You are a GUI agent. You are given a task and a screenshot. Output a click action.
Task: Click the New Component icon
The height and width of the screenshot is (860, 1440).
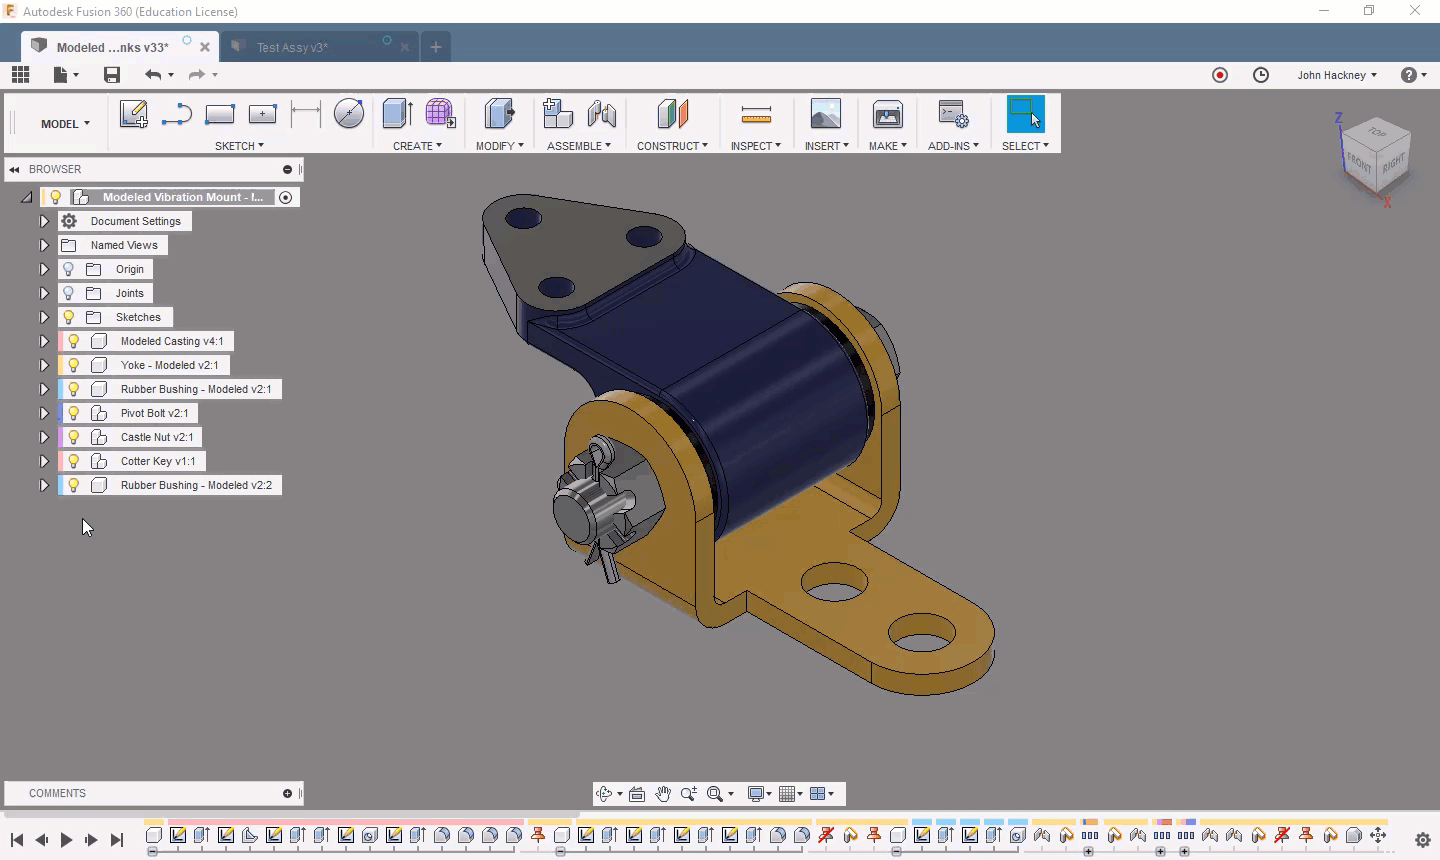tap(557, 114)
